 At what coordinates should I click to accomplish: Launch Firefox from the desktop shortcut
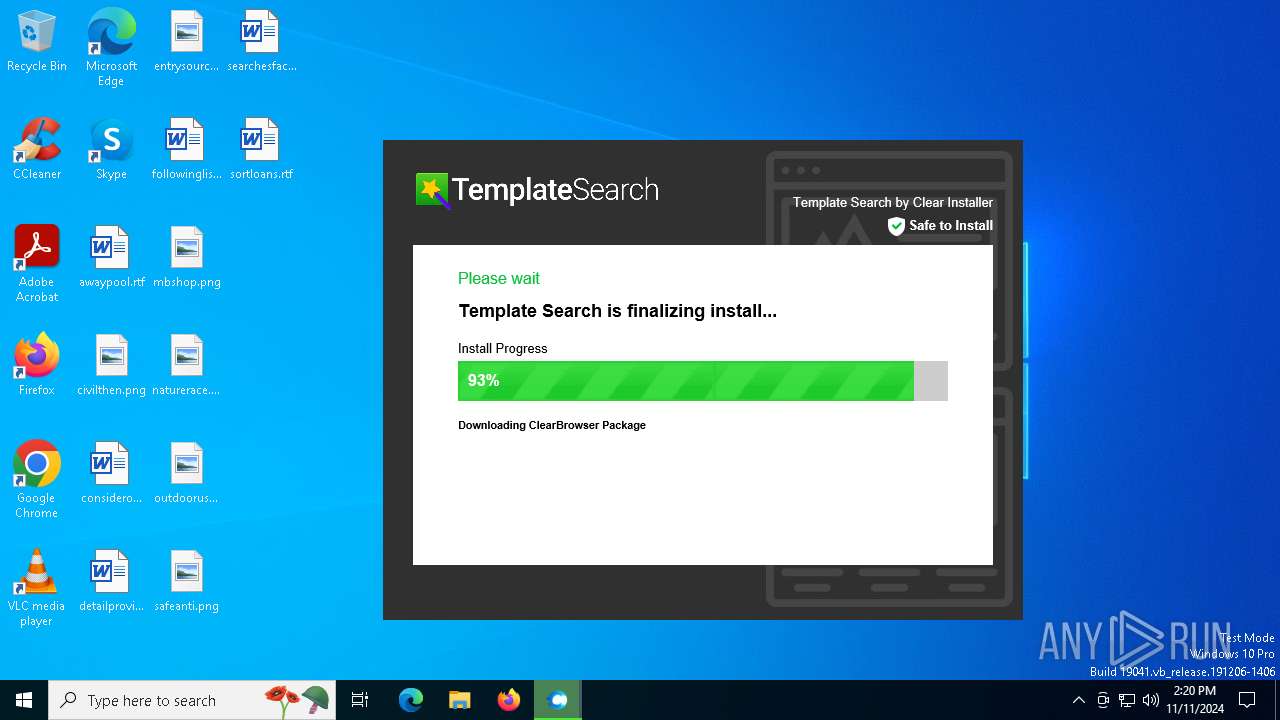[x=37, y=366]
